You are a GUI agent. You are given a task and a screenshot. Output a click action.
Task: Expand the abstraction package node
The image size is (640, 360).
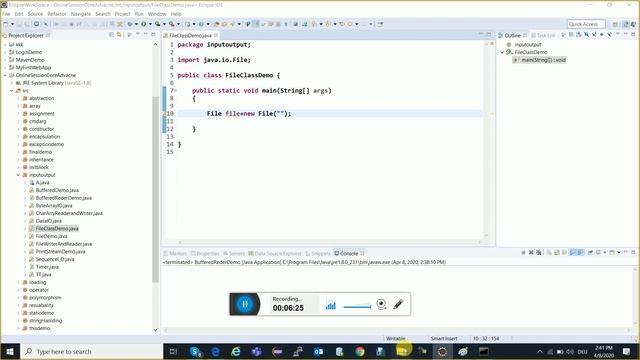pyautogui.click(x=18, y=98)
